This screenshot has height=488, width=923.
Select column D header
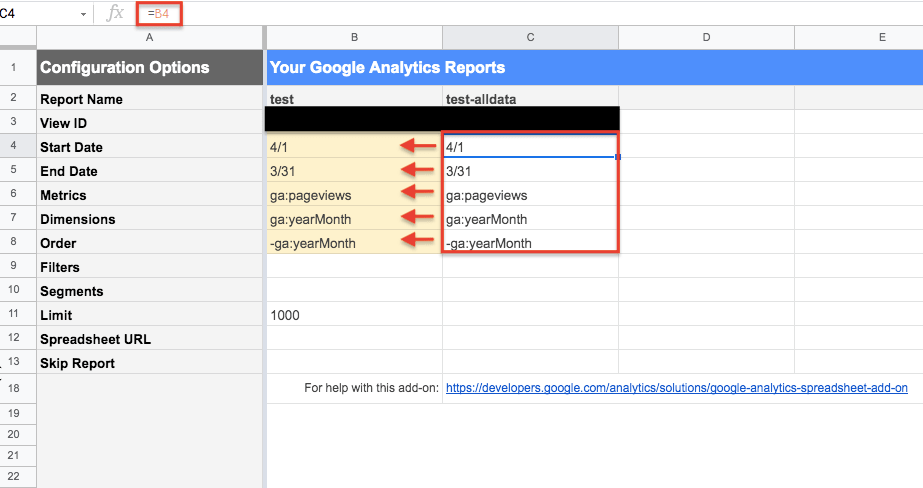pyautogui.click(x=706, y=37)
